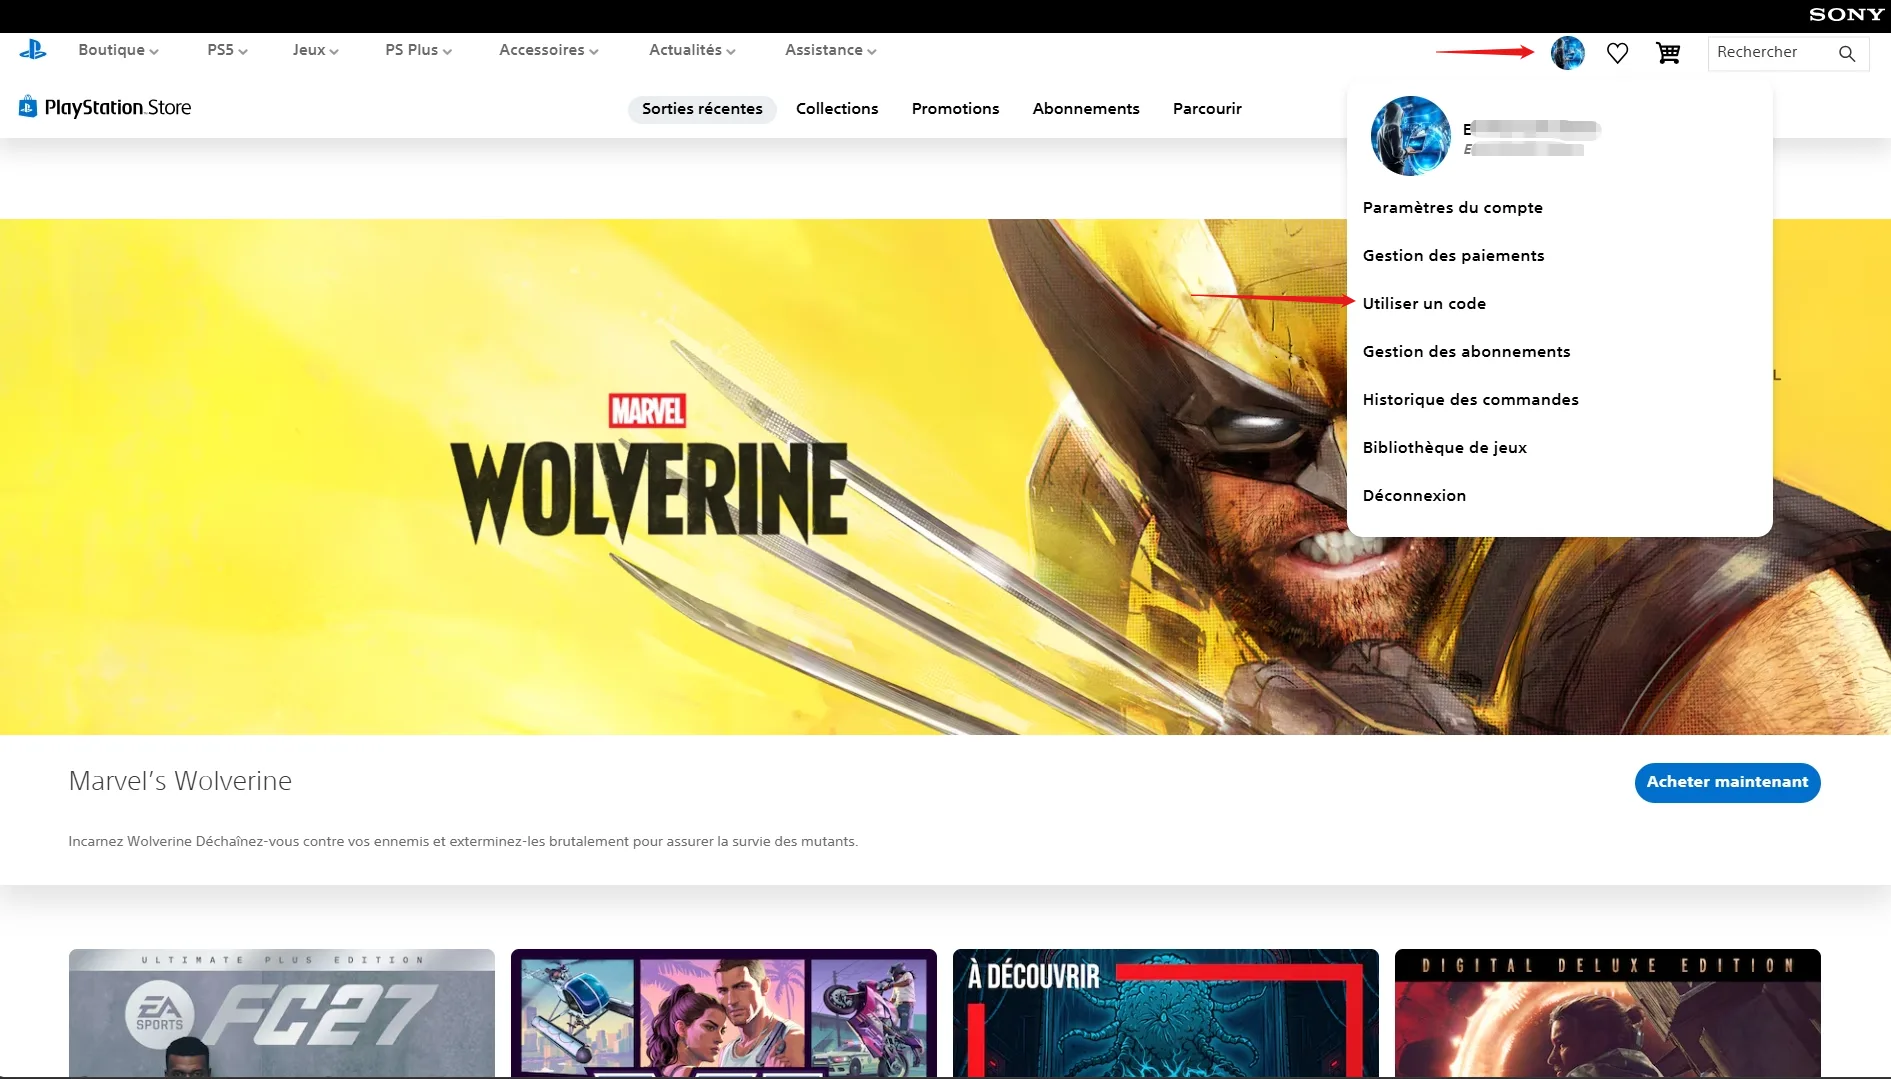Expand the Actualités dropdown menu

coord(692,50)
